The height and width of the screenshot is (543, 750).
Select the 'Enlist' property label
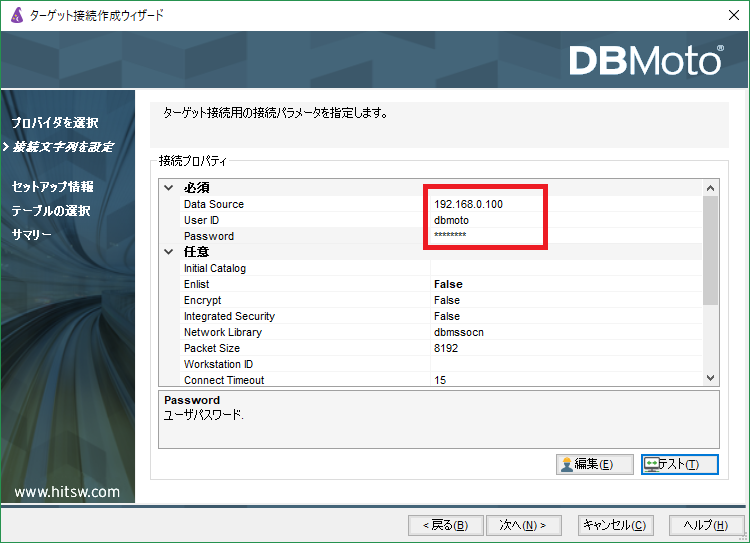tap(197, 284)
